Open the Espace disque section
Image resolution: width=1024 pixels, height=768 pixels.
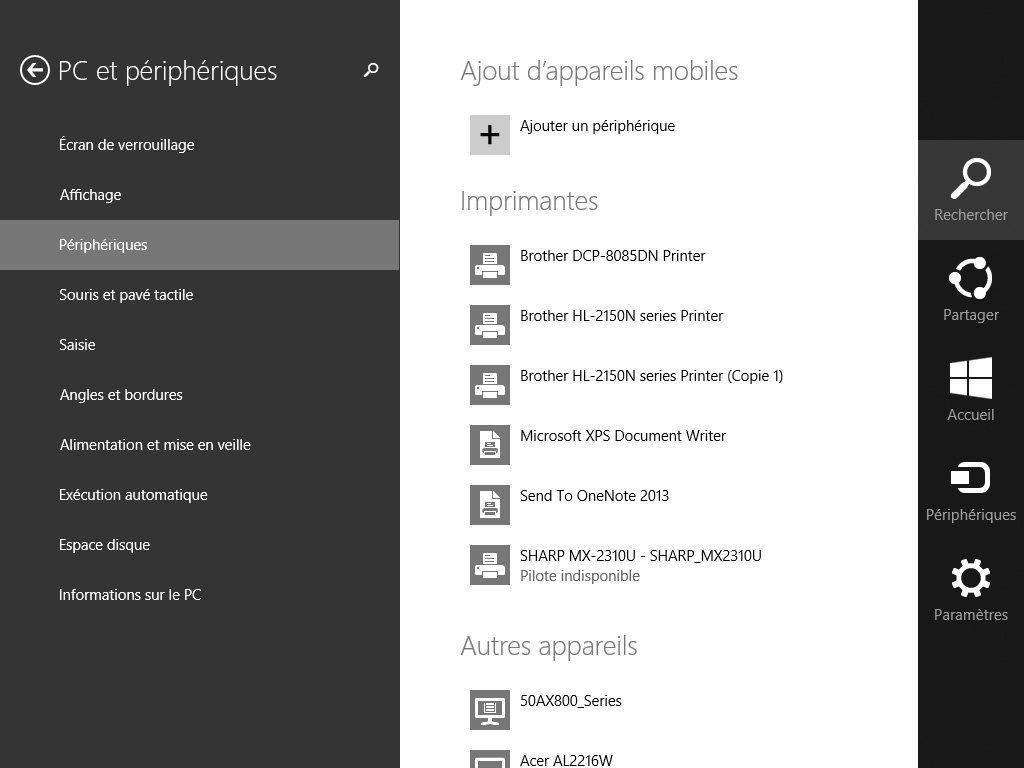pos(199,545)
